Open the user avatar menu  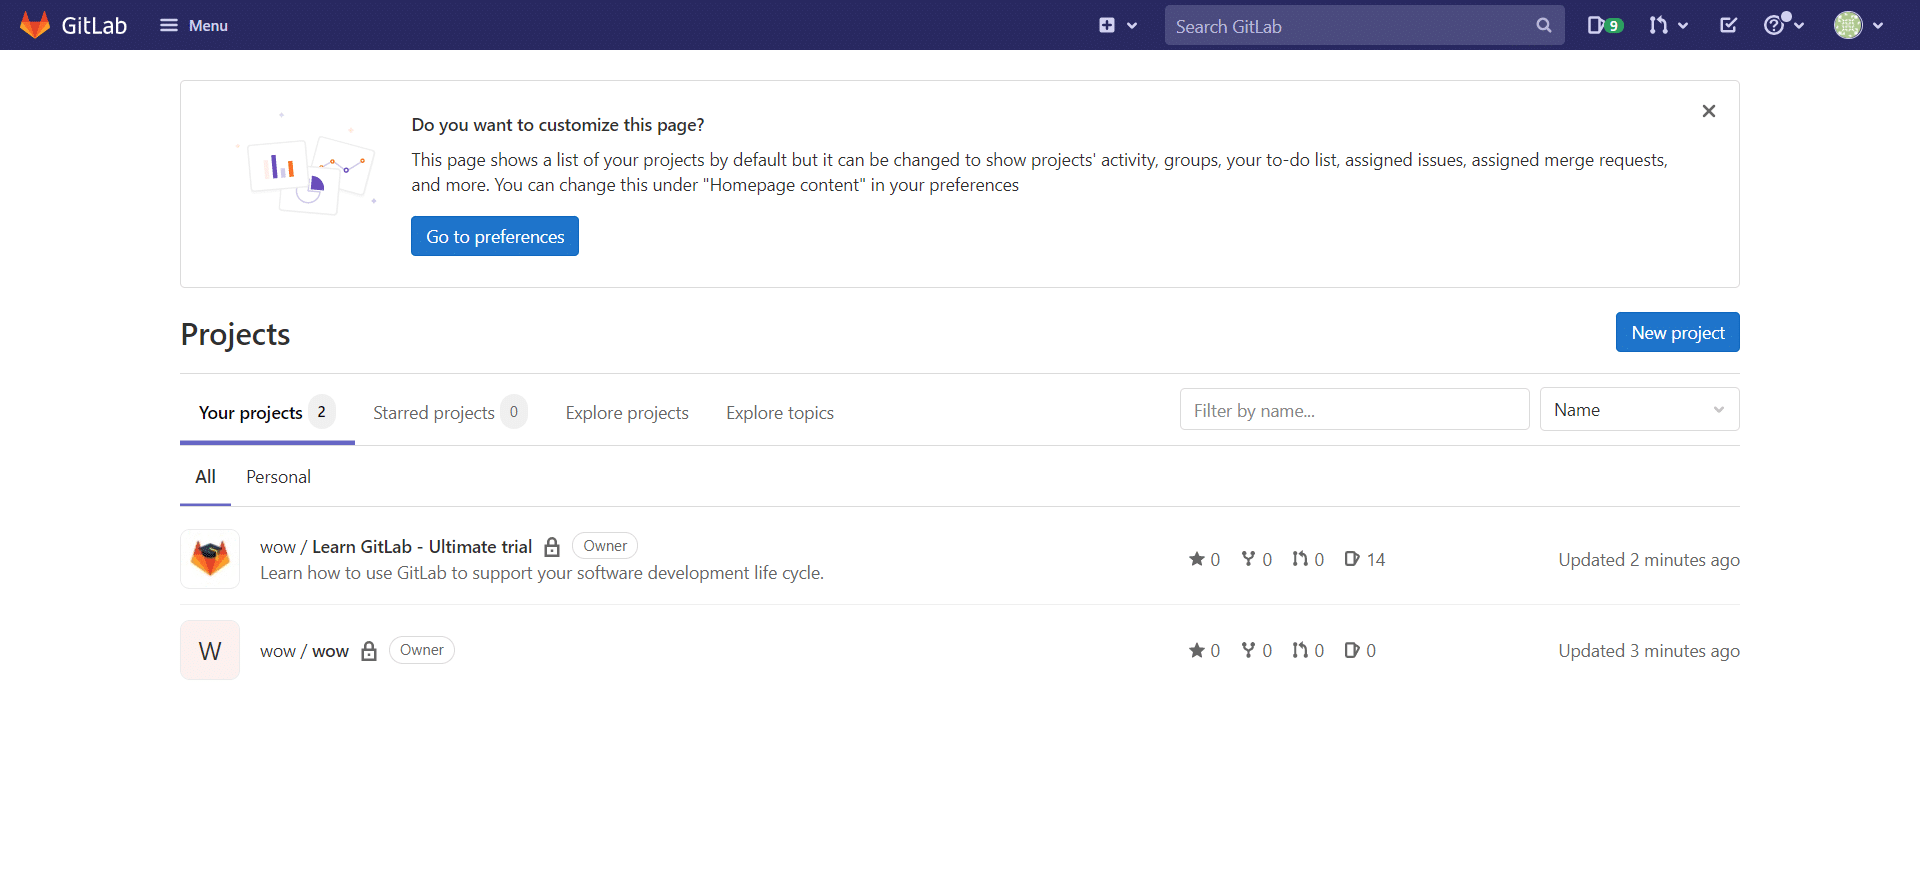1859,25
